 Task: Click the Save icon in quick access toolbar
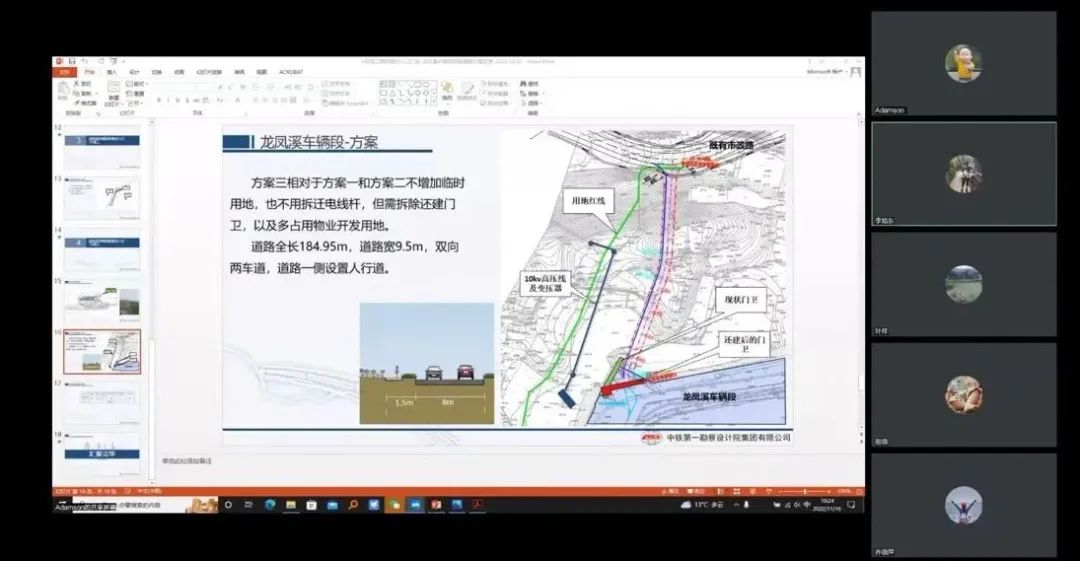pos(71,61)
